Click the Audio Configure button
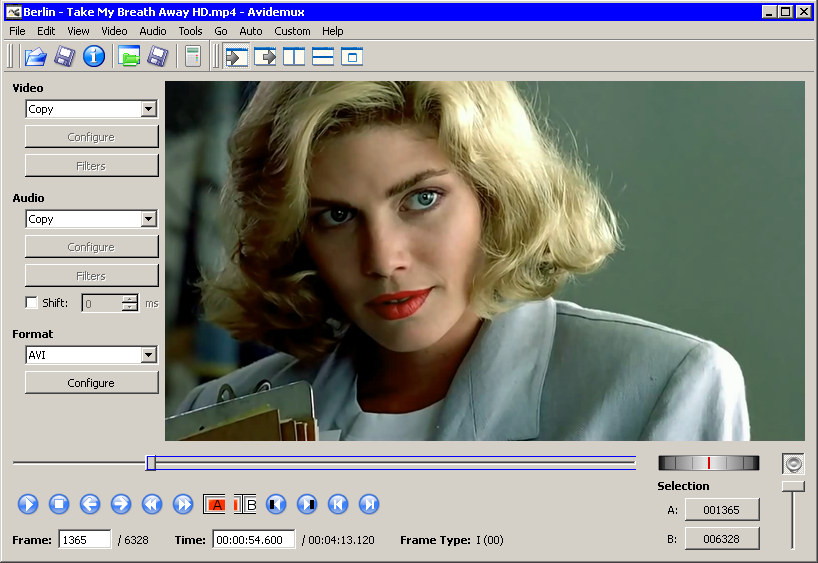 [91, 247]
